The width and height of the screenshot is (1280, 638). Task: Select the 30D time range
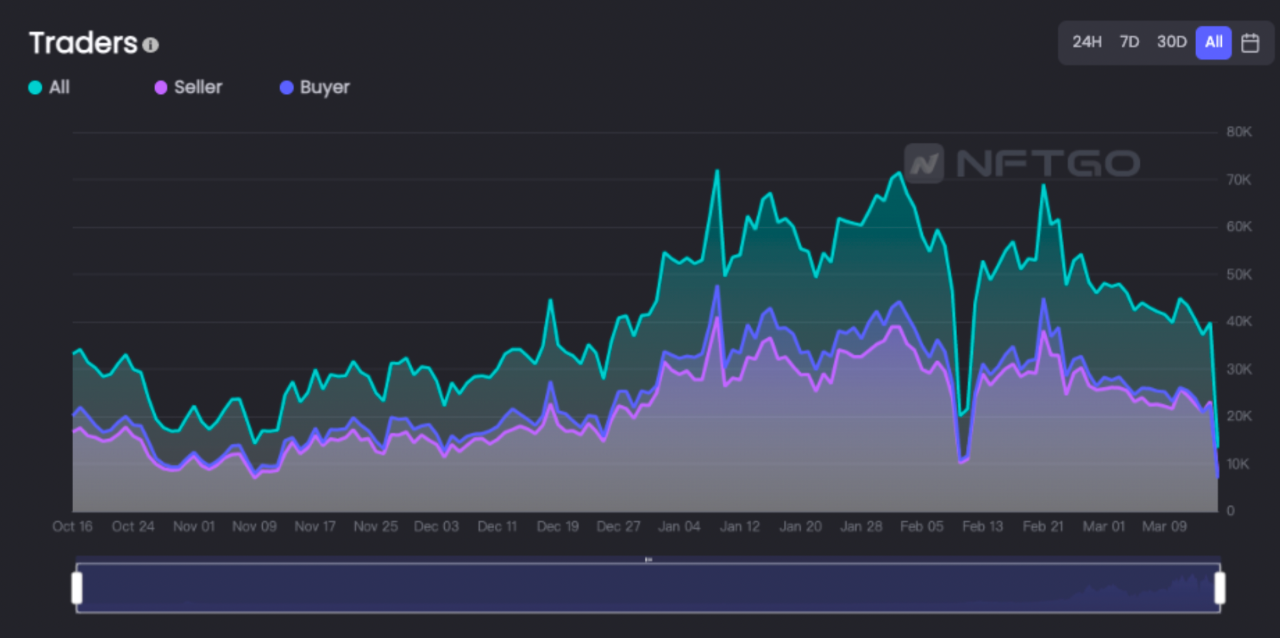point(1171,42)
